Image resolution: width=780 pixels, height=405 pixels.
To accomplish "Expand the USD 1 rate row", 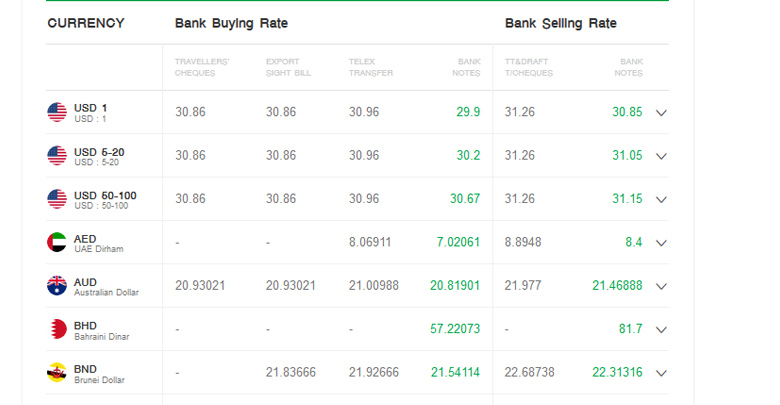I will coord(661,113).
